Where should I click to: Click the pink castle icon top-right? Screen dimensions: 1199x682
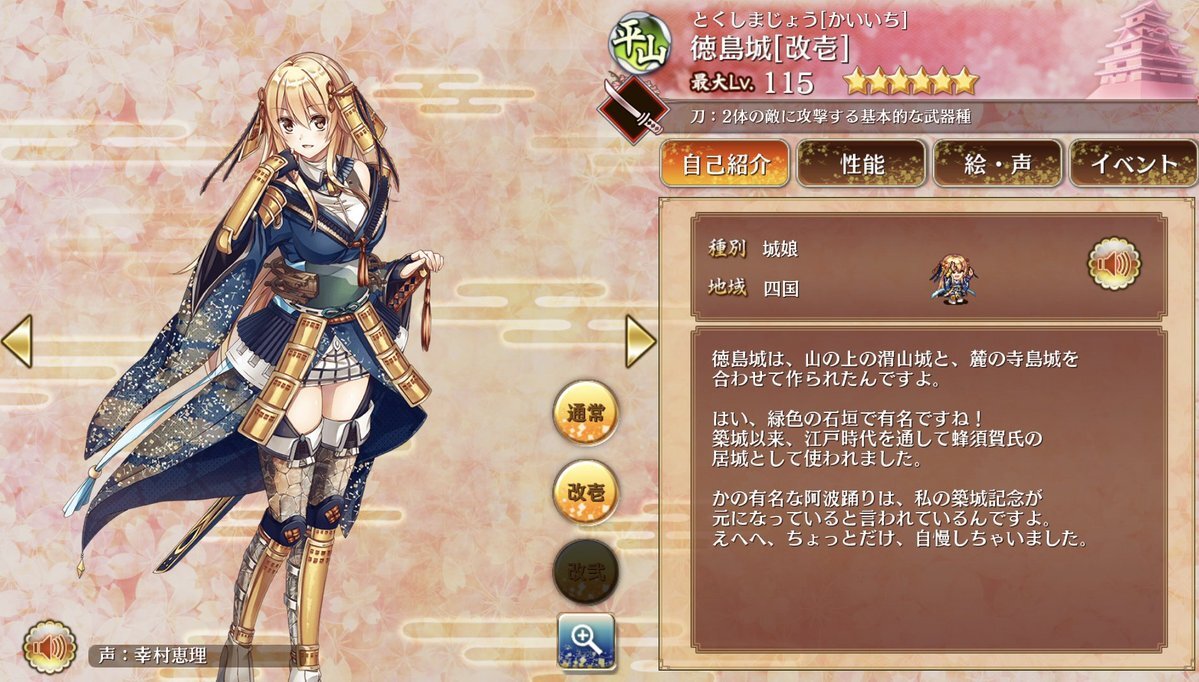coord(1145,50)
